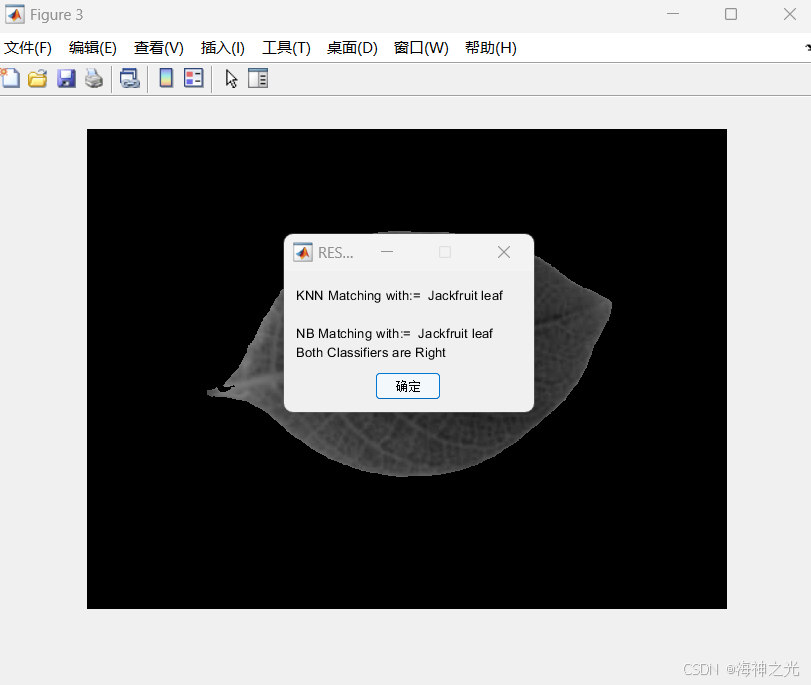This screenshot has height=685, width=811.
Task: Open the 插入(I) menu
Action: point(222,47)
